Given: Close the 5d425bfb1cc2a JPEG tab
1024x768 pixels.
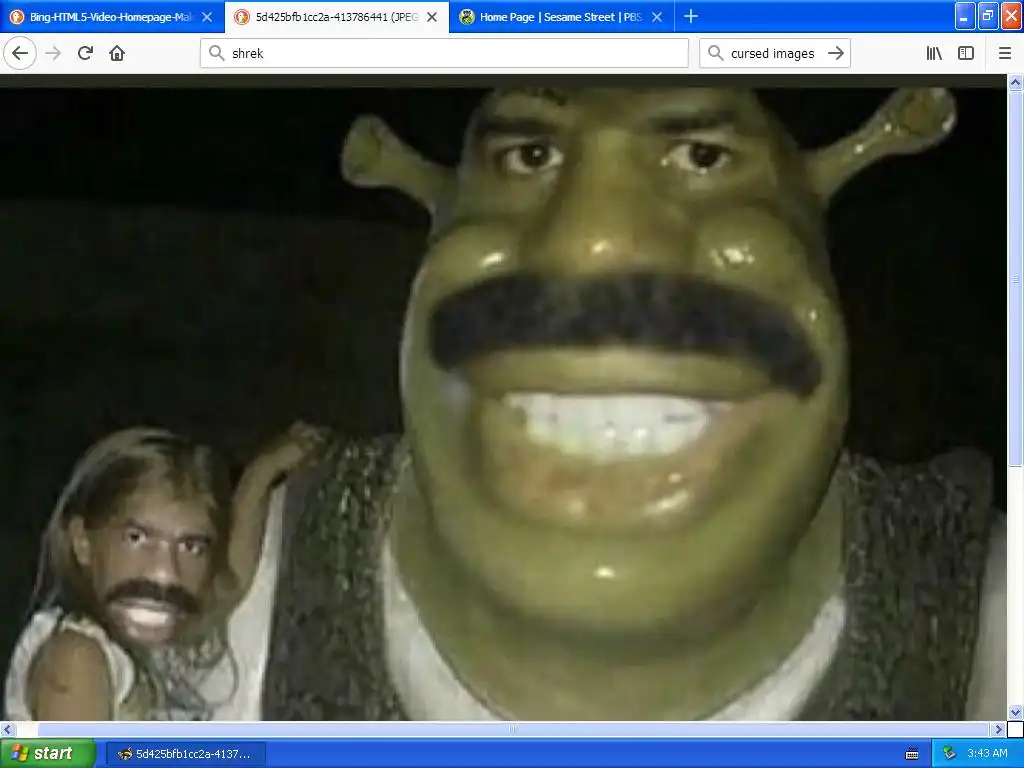Looking at the screenshot, I should point(432,17).
